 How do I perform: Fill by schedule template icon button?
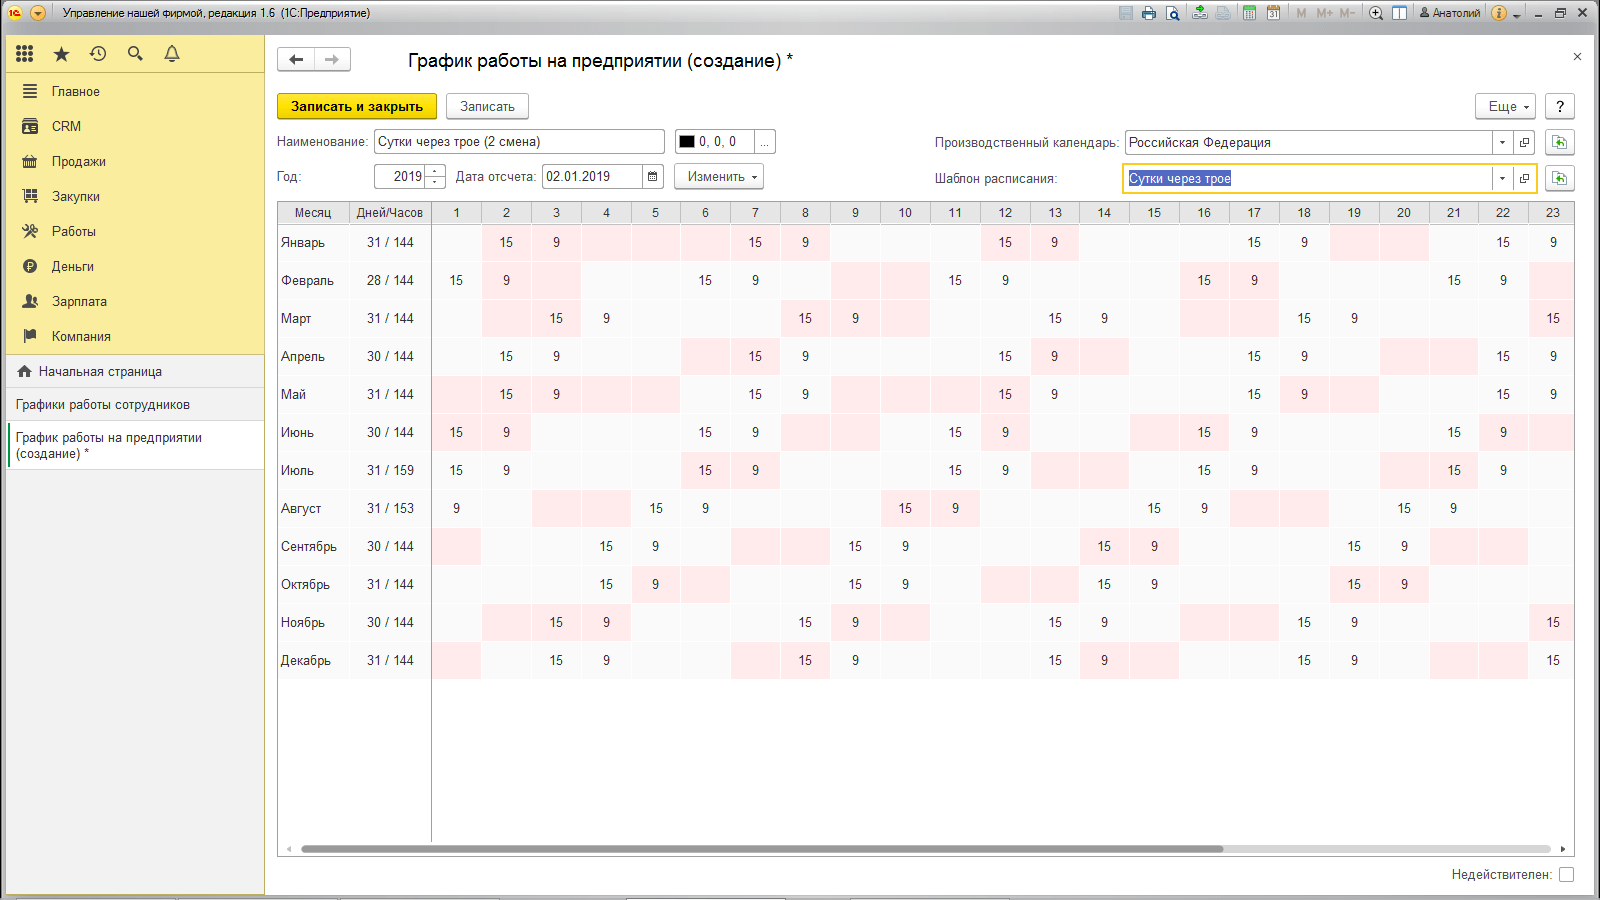click(1559, 178)
